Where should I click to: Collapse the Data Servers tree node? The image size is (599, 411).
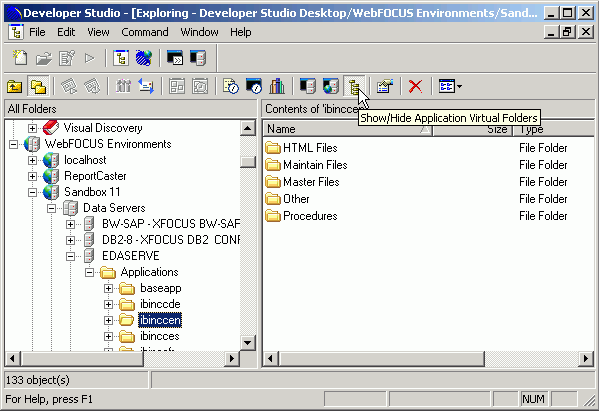52,208
